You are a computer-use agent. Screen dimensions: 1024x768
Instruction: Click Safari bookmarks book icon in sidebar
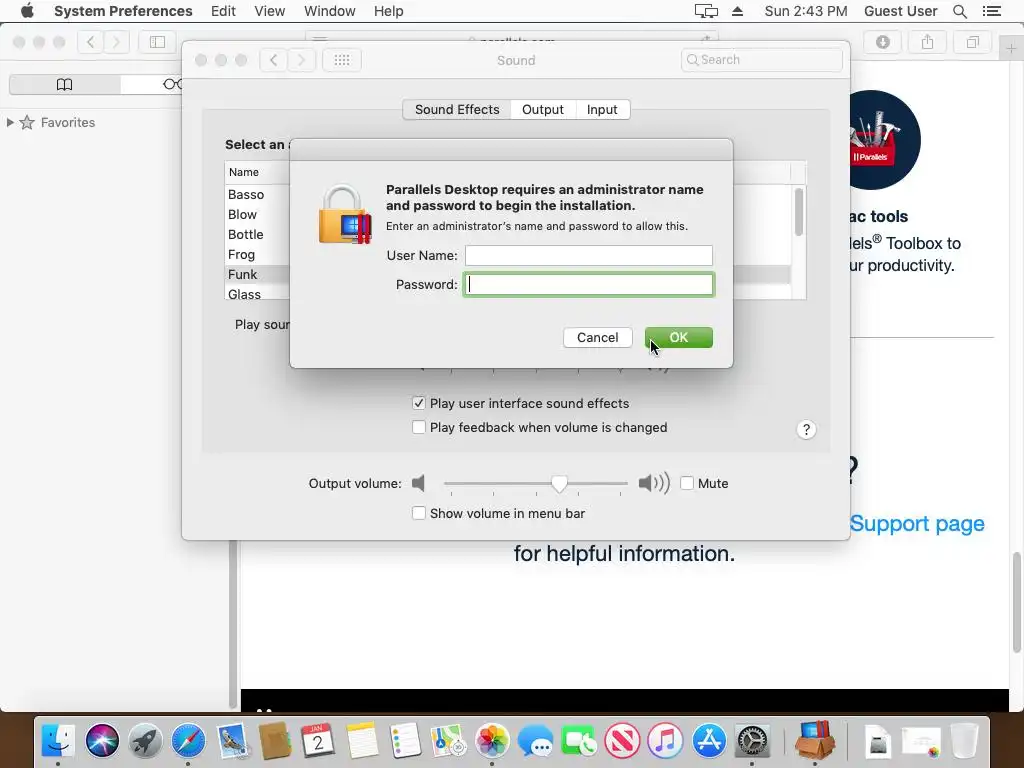click(64, 84)
